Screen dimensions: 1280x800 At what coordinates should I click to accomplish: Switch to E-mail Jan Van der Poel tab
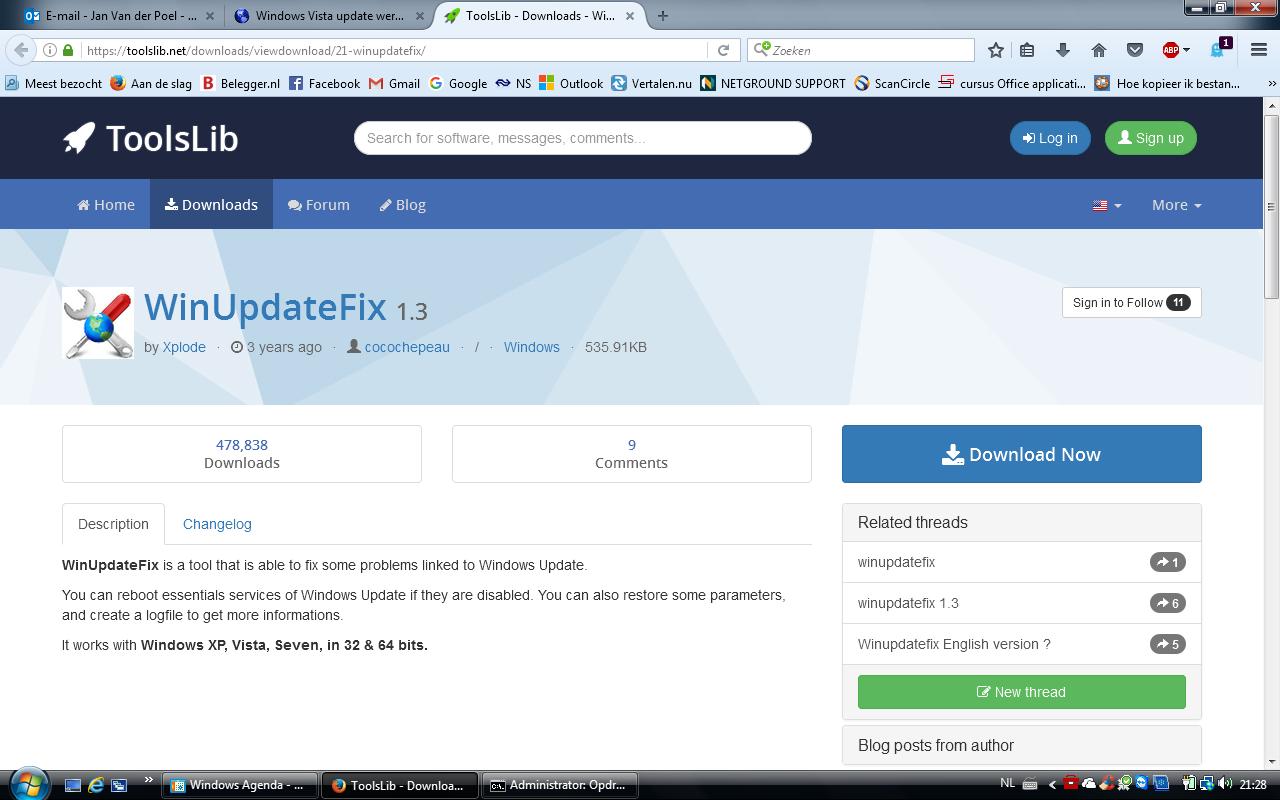118,16
